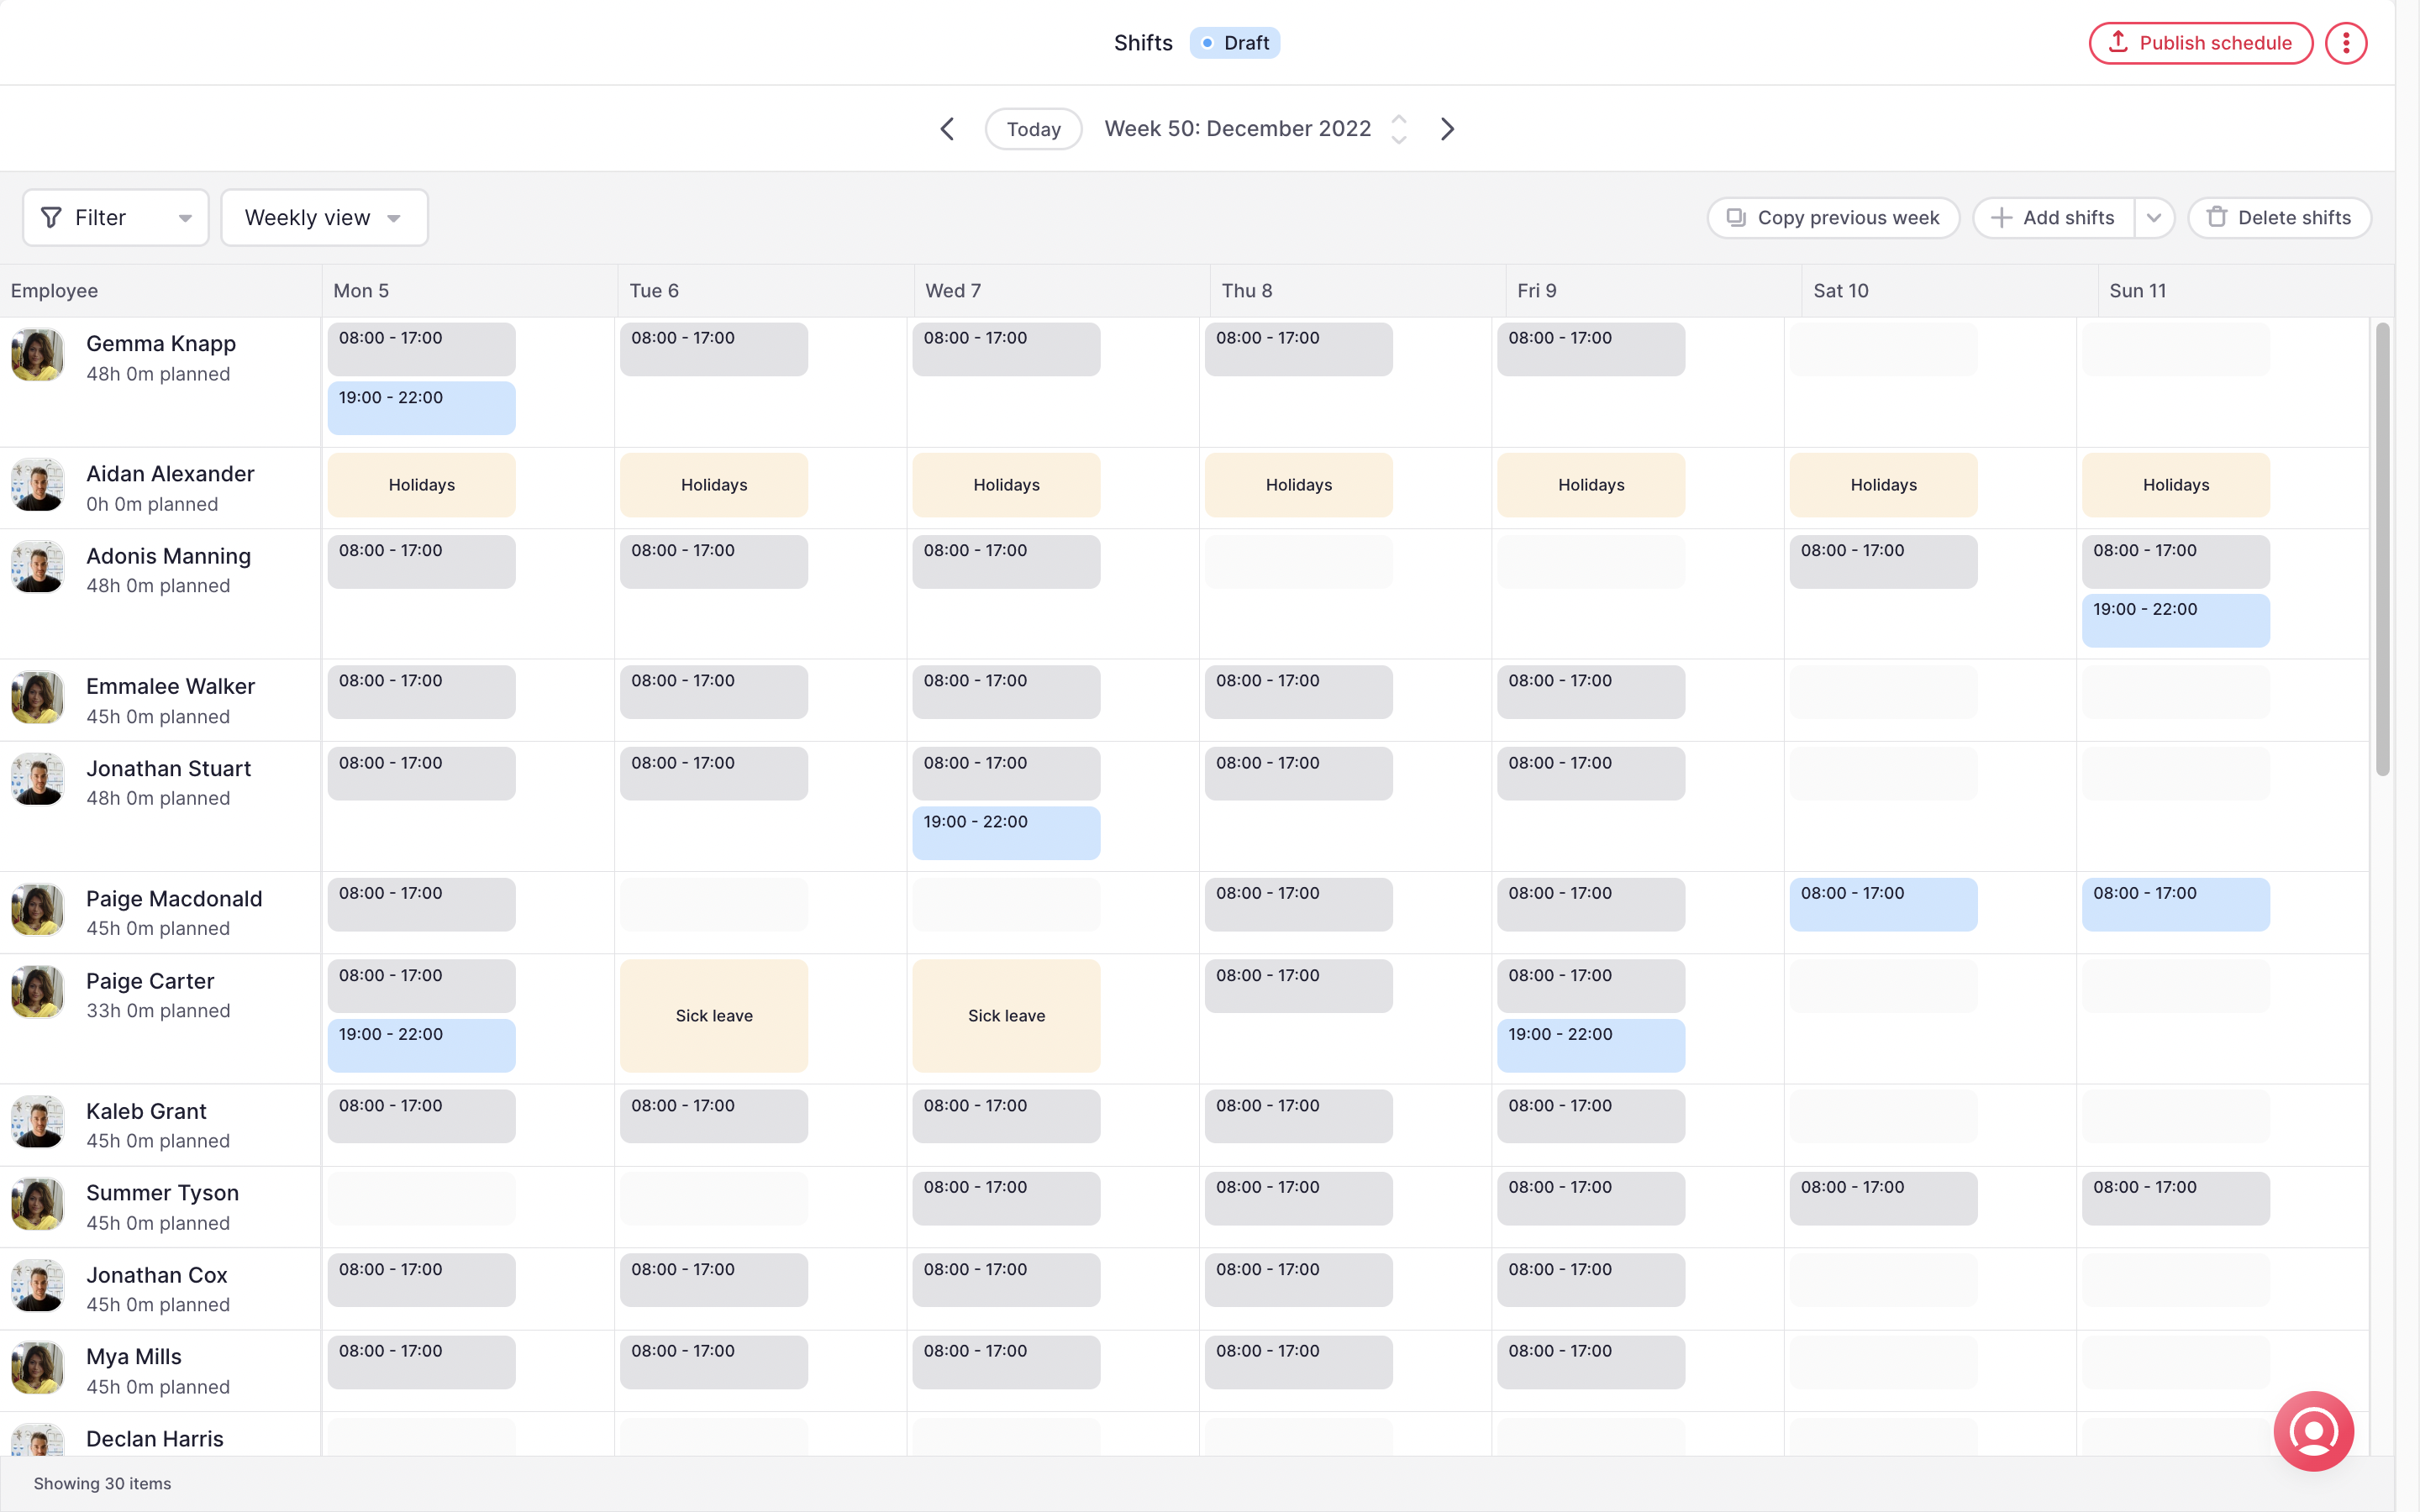
Task: Open the three-dot overflow menu
Action: click(2346, 42)
